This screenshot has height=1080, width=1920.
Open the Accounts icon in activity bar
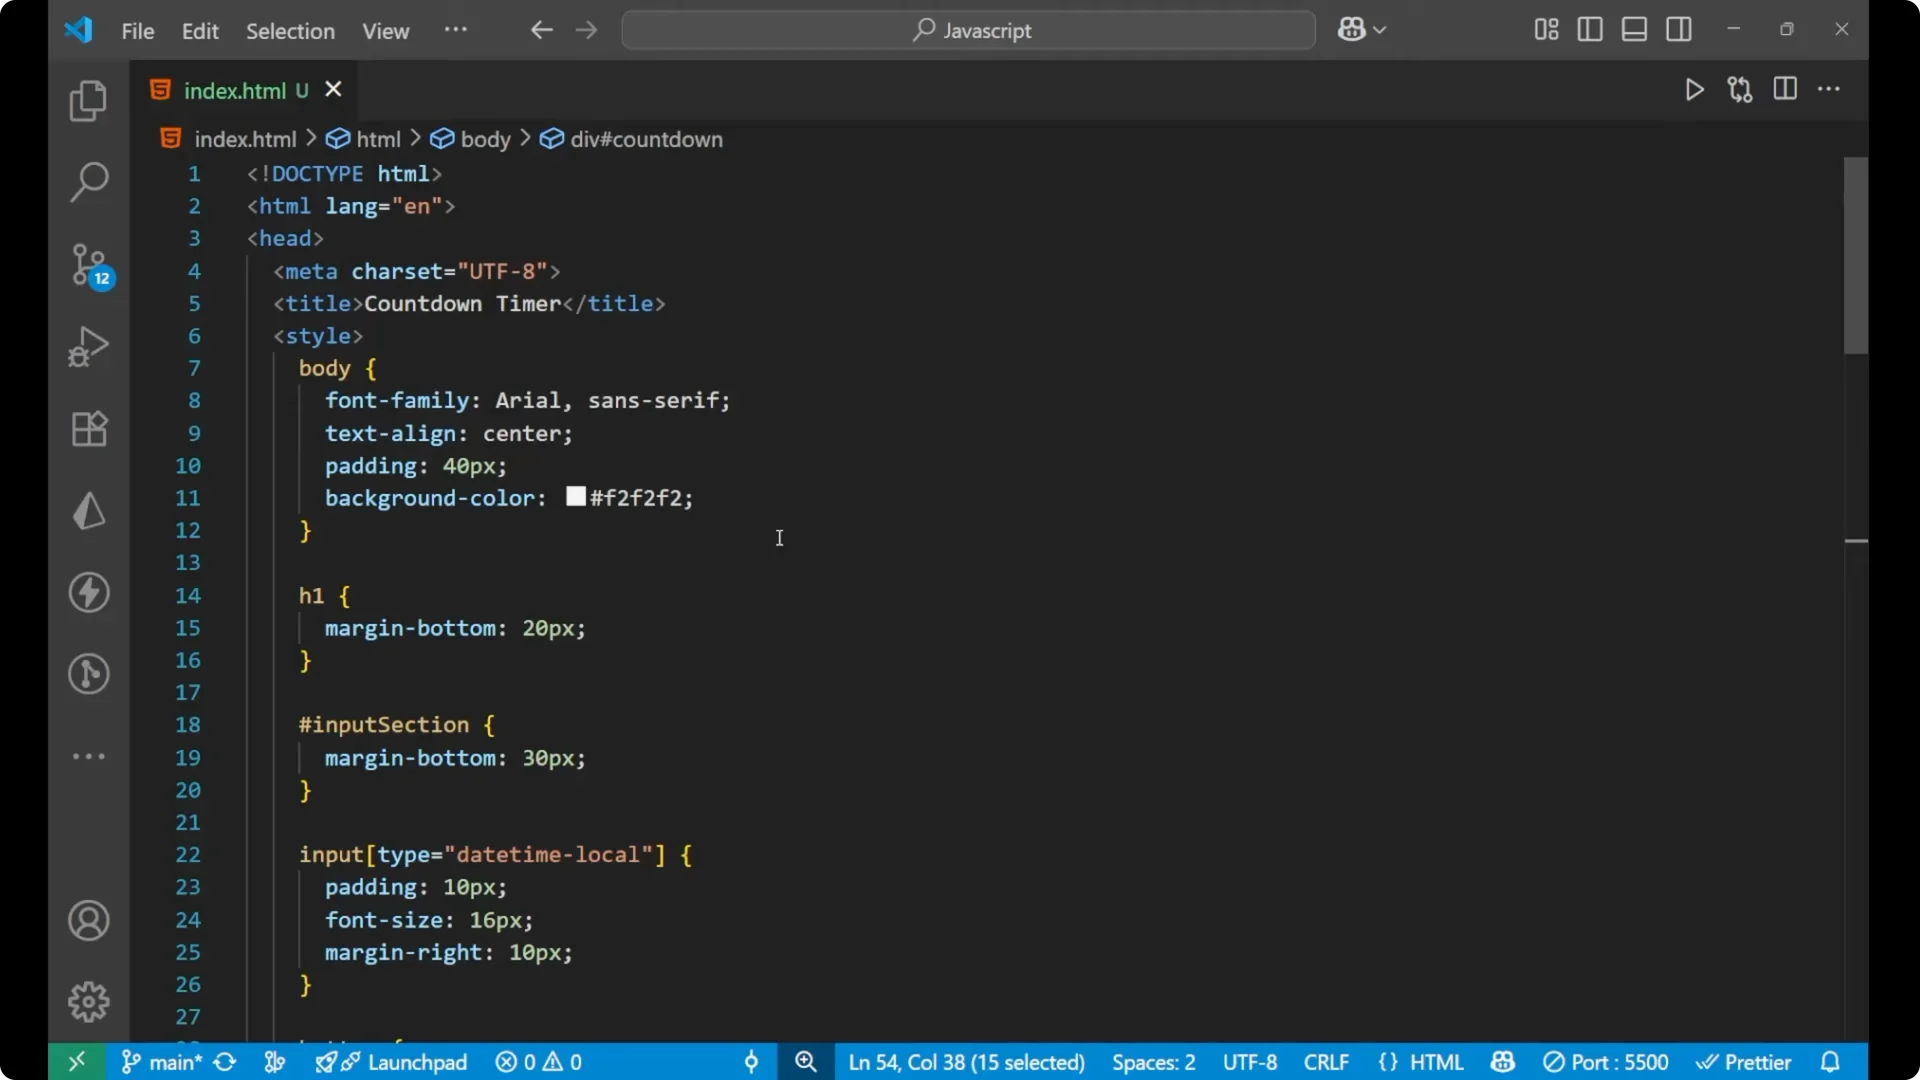click(88, 920)
